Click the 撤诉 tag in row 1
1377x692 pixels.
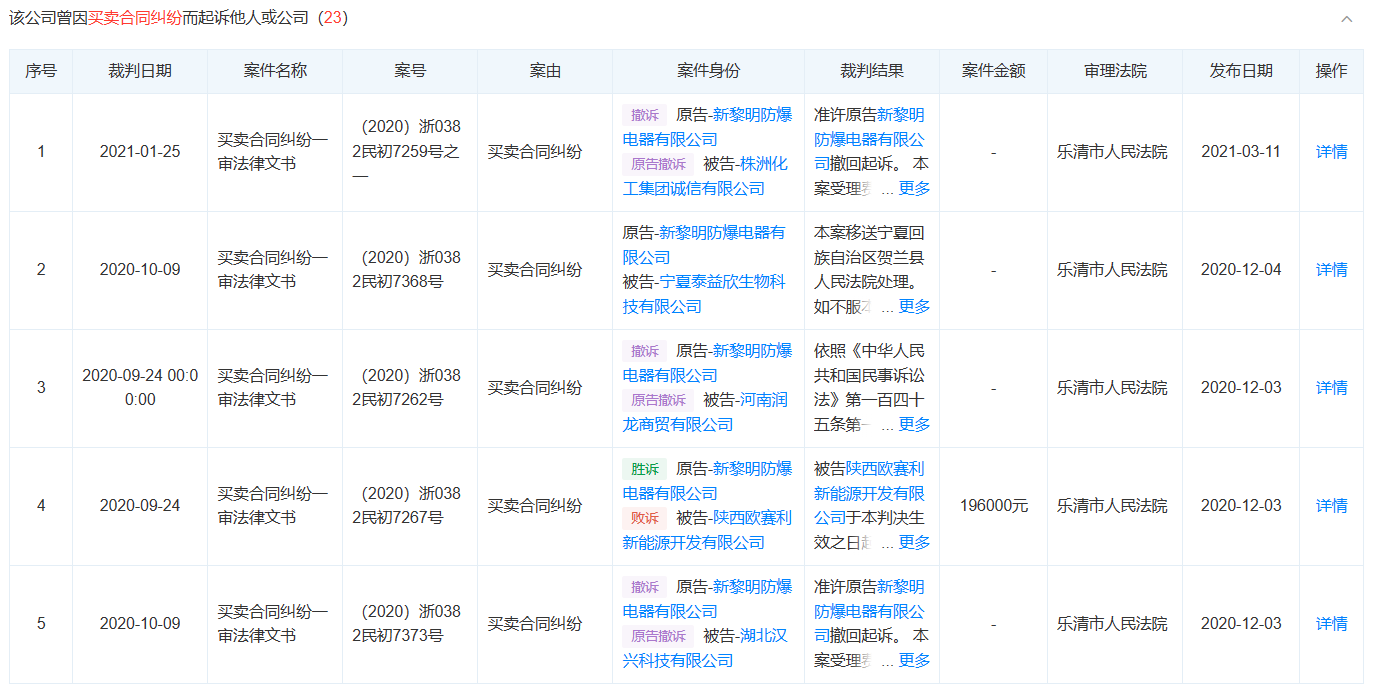(x=644, y=115)
